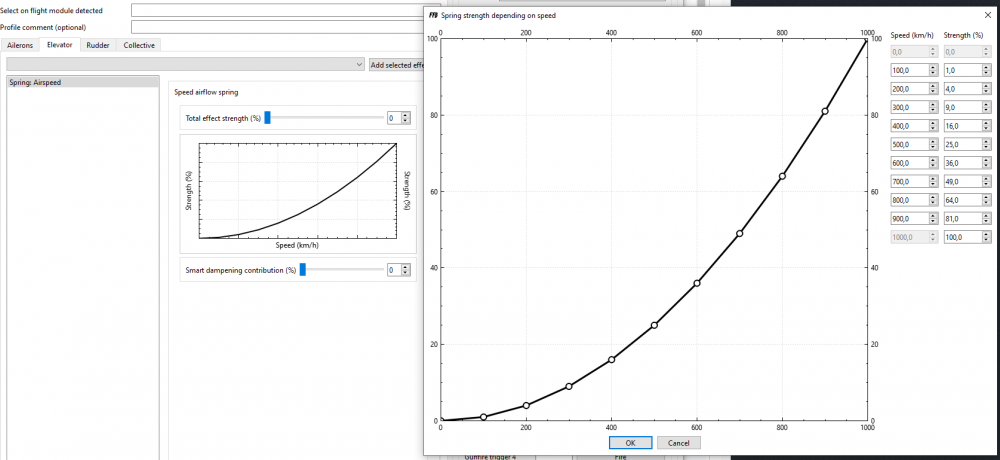Adjust the Smart dampening contribution slider
This screenshot has width=1000, height=460.
click(x=341, y=270)
